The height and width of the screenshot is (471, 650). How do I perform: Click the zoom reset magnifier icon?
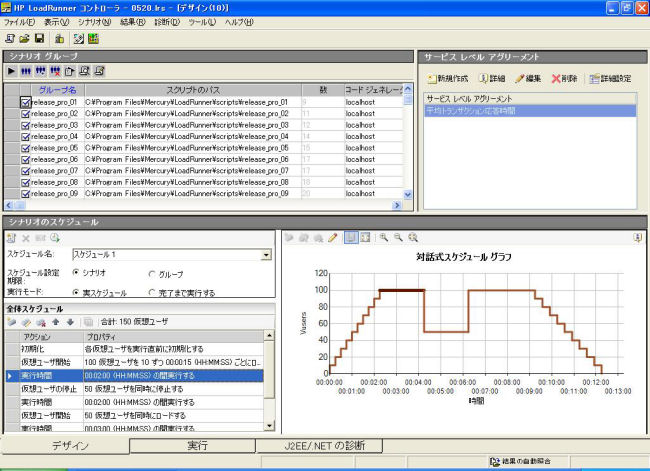tap(413, 238)
